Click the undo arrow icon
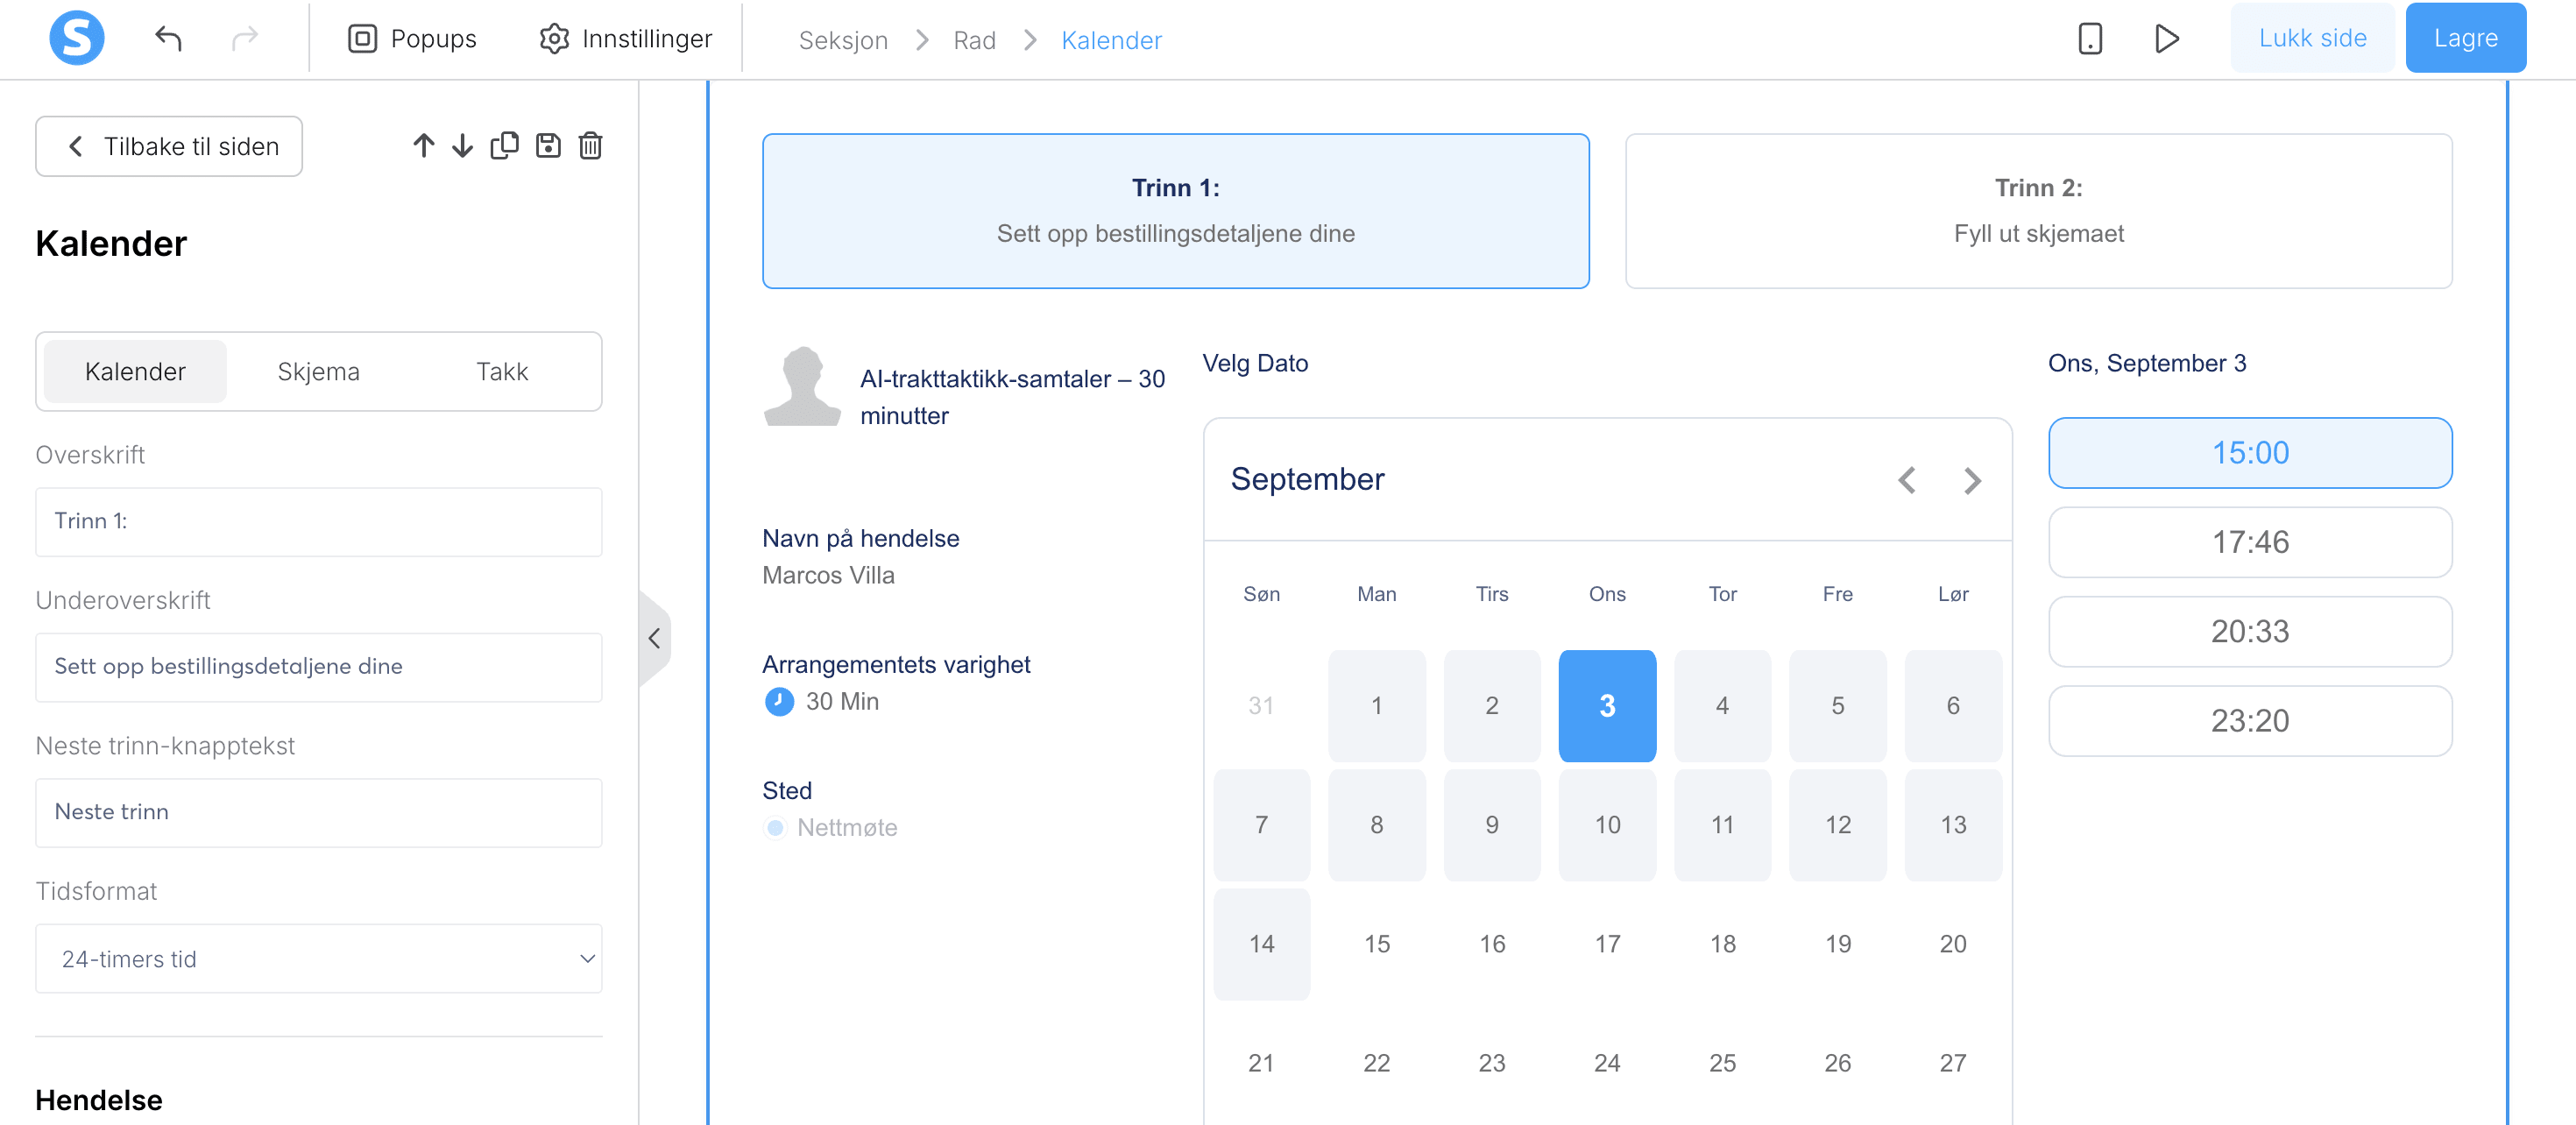Screen dimensions: 2576x1125 click(168, 38)
